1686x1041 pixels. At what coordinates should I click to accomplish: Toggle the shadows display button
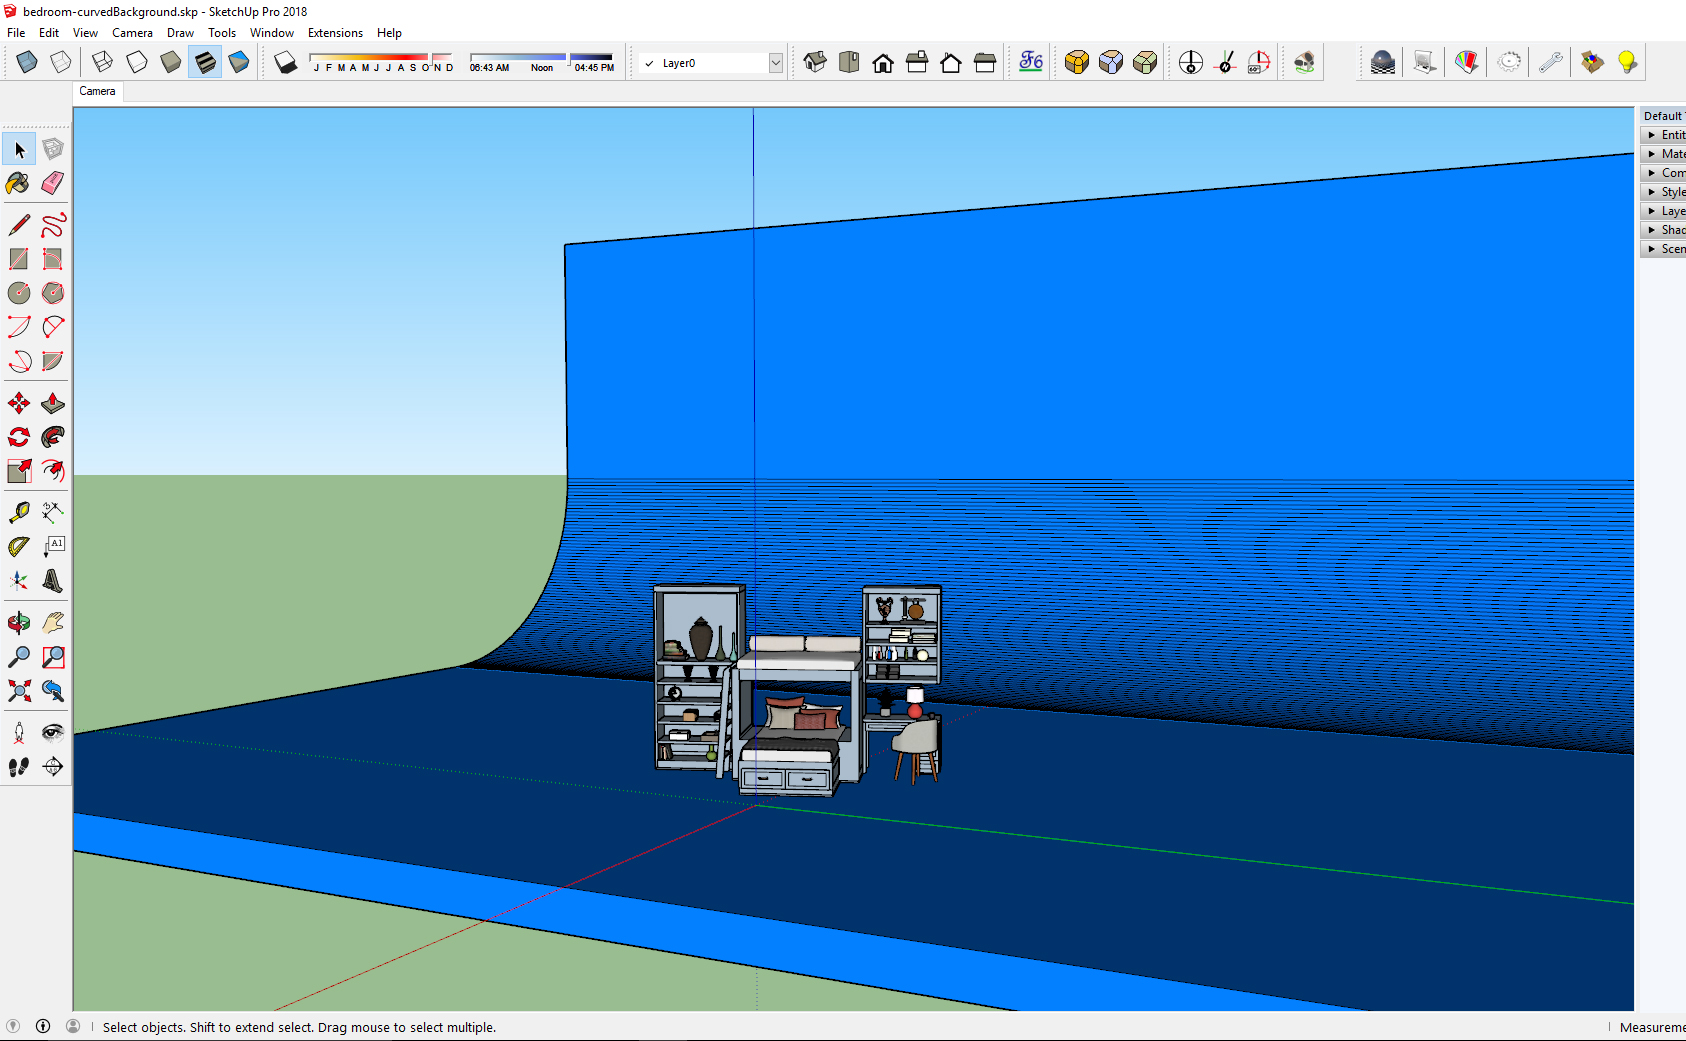tap(286, 63)
